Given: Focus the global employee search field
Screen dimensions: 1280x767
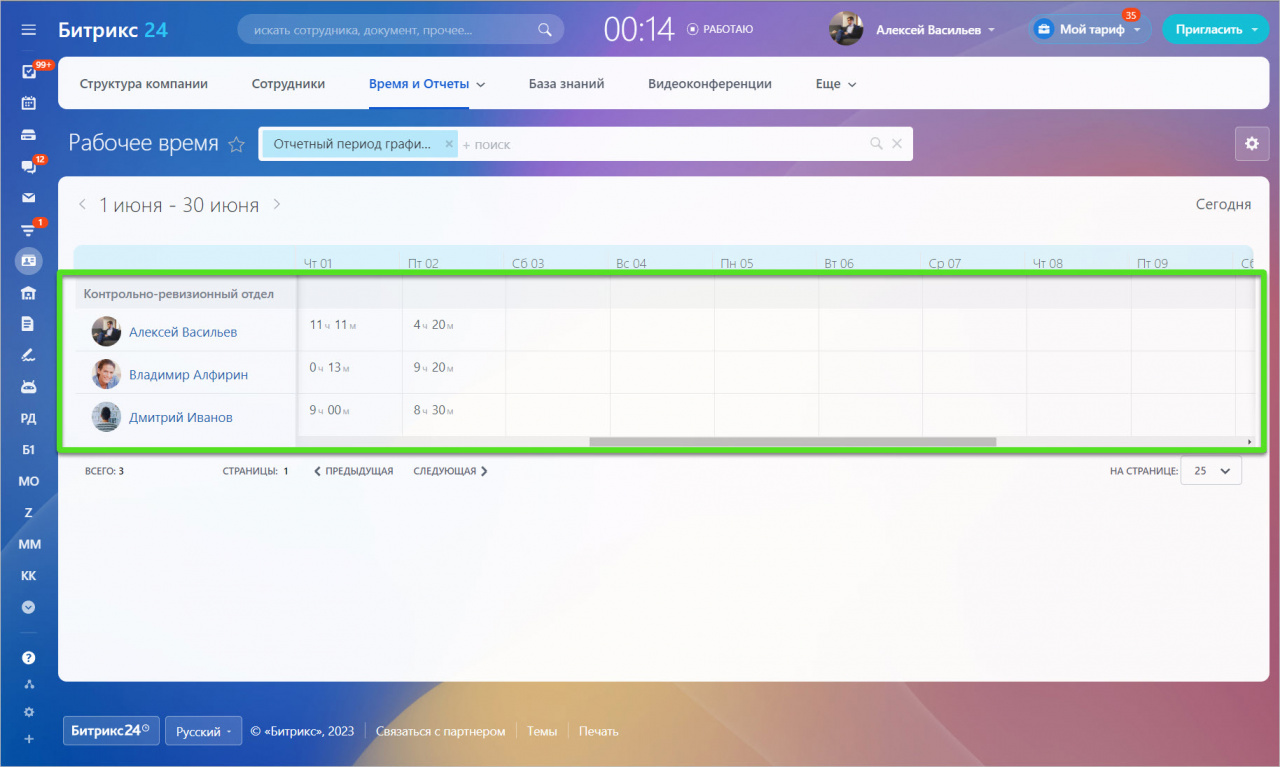Looking at the screenshot, I should 400,30.
